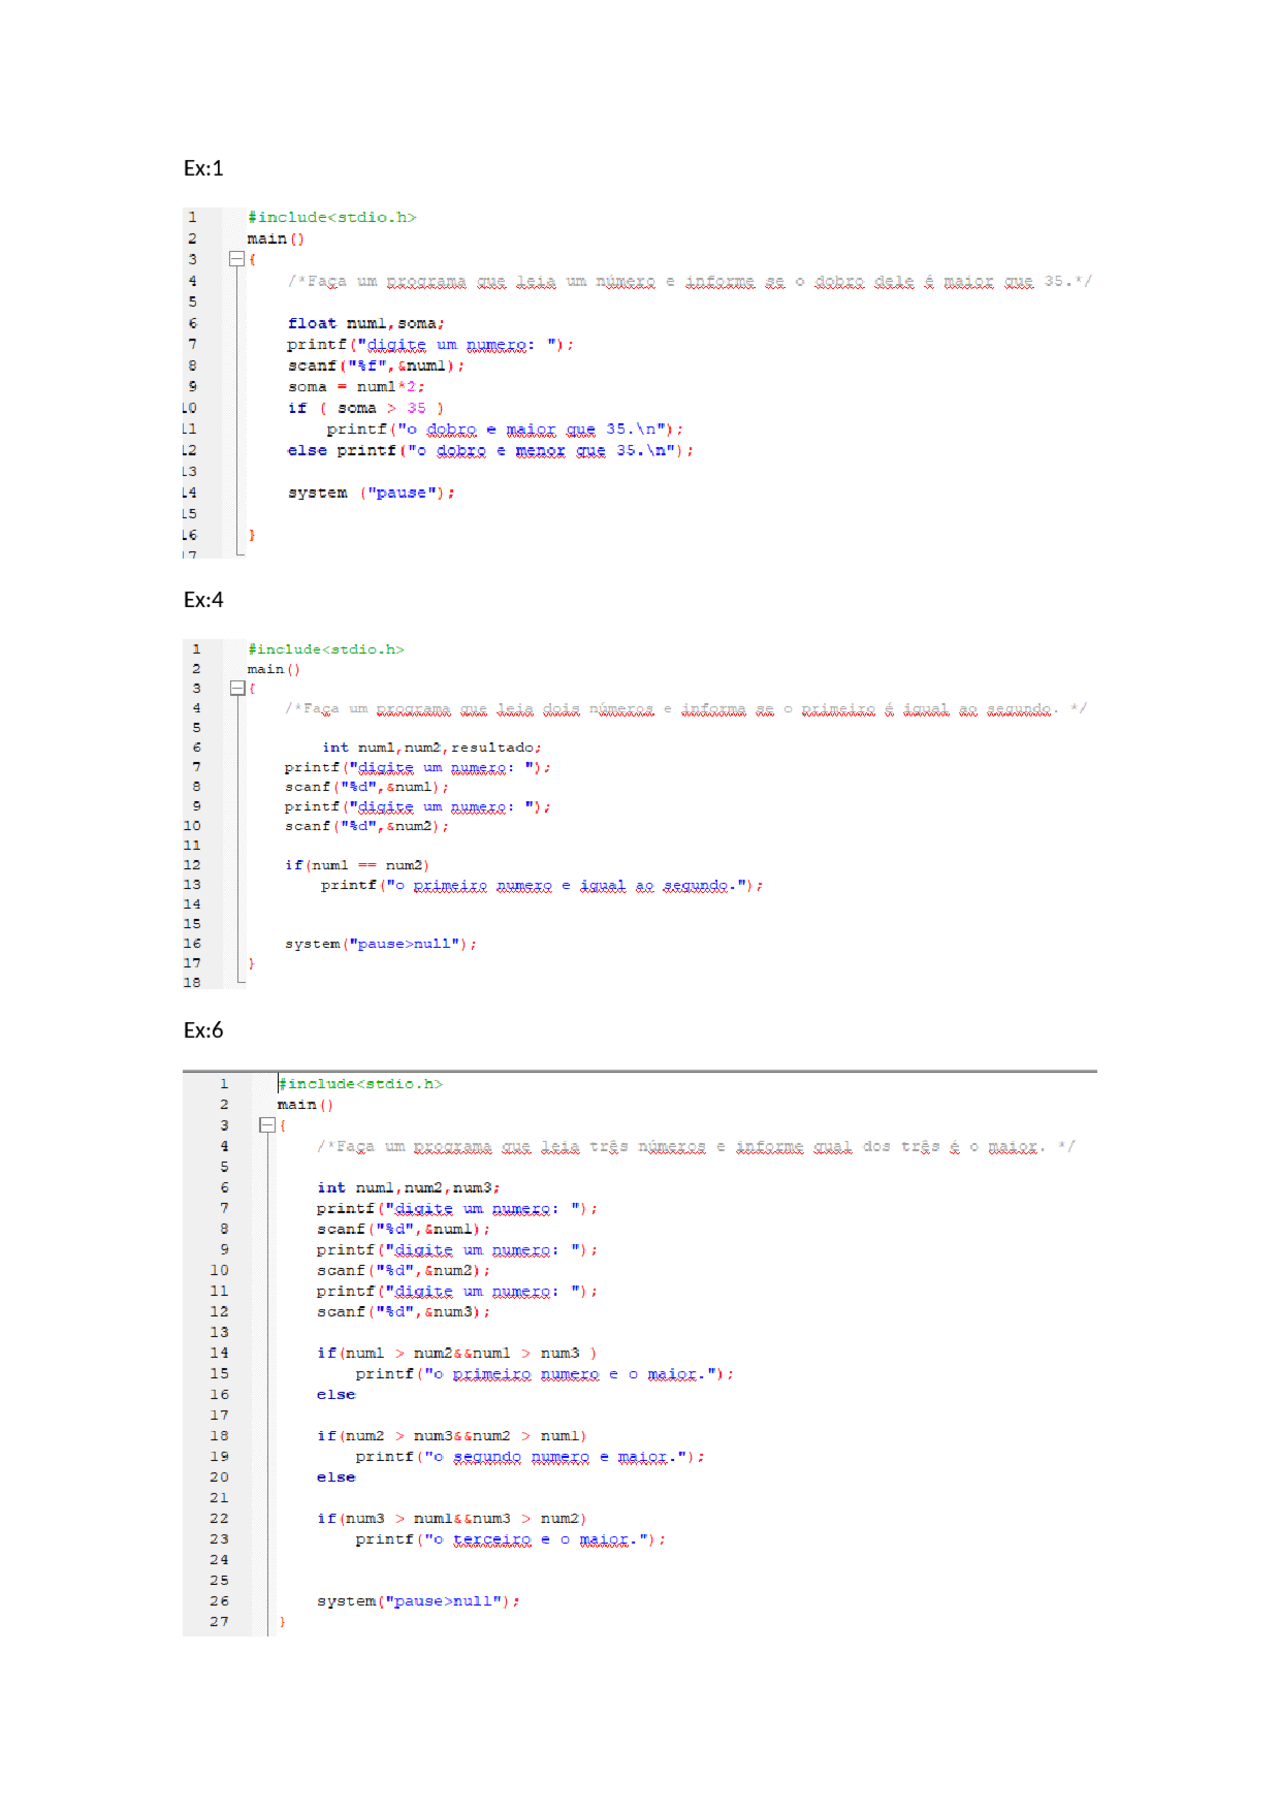1280x1811 pixels.
Task: Click printf 'o segundo numero e maior' line
Action: click(529, 1457)
